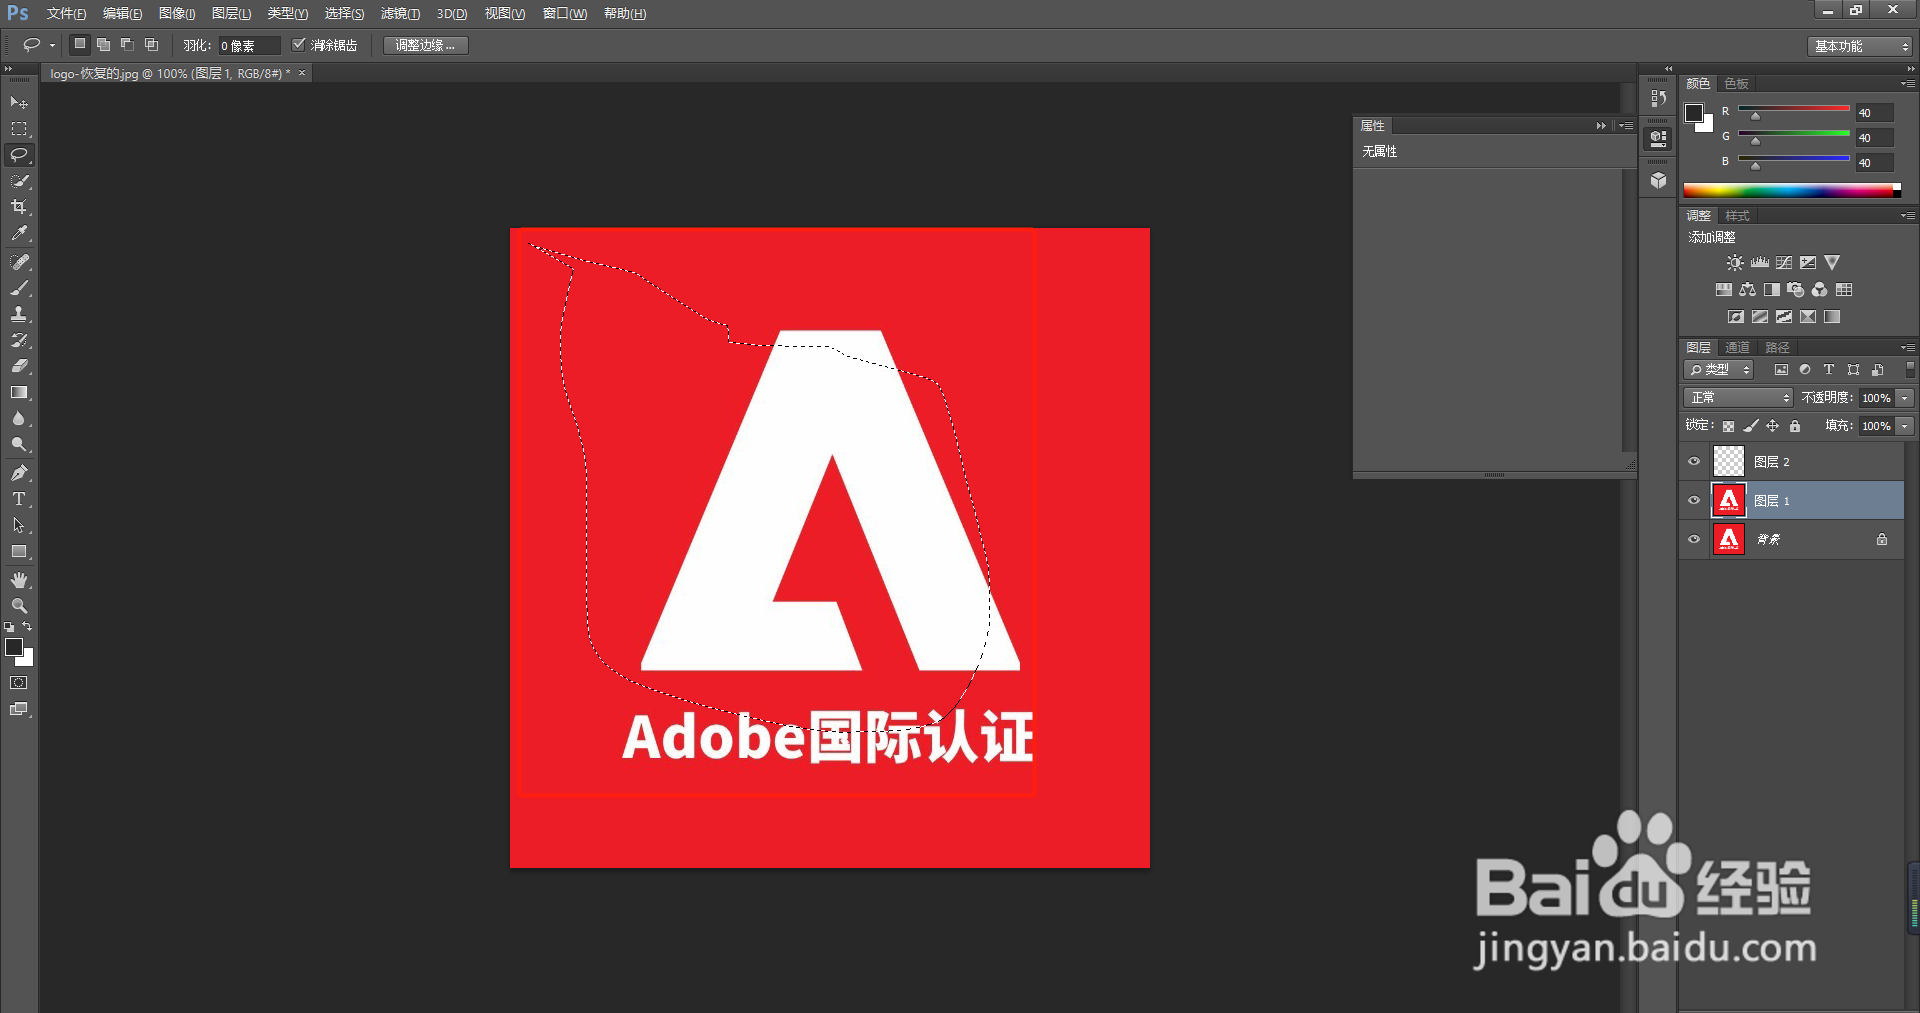1920x1013 pixels.
Task: Select the Pen tool
Action: (x=19, y=473)
